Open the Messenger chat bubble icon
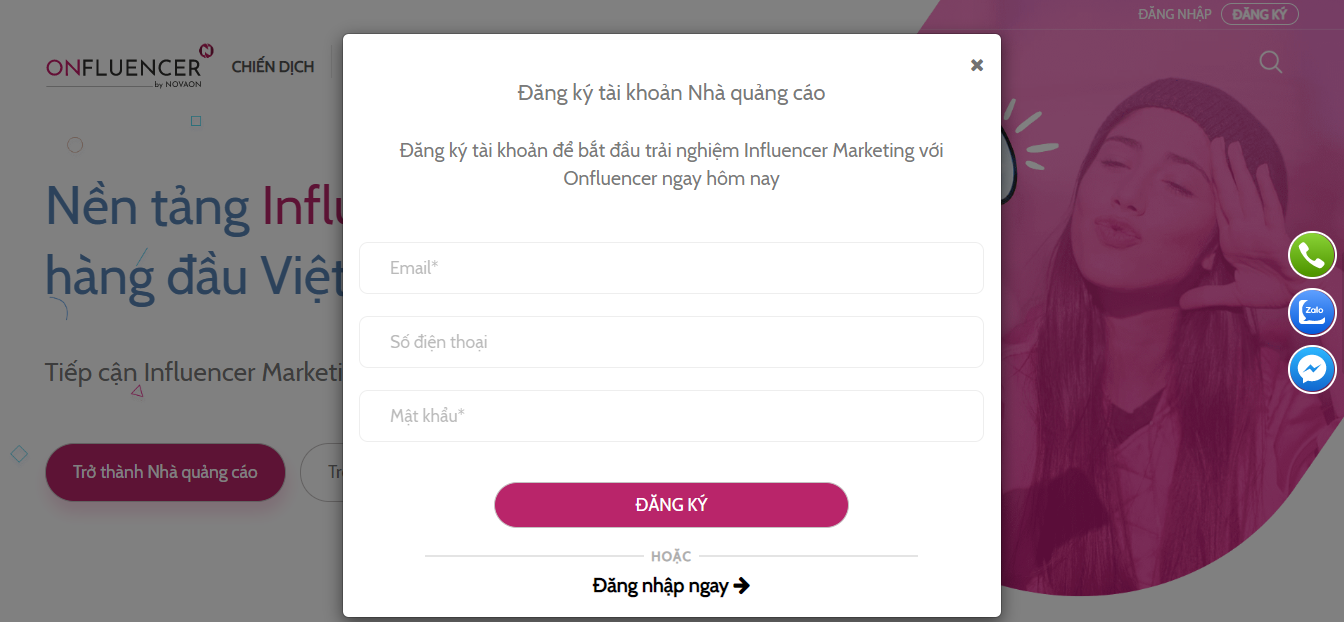This screenshot has height=622, width=1344. (x=1312, y=370)
